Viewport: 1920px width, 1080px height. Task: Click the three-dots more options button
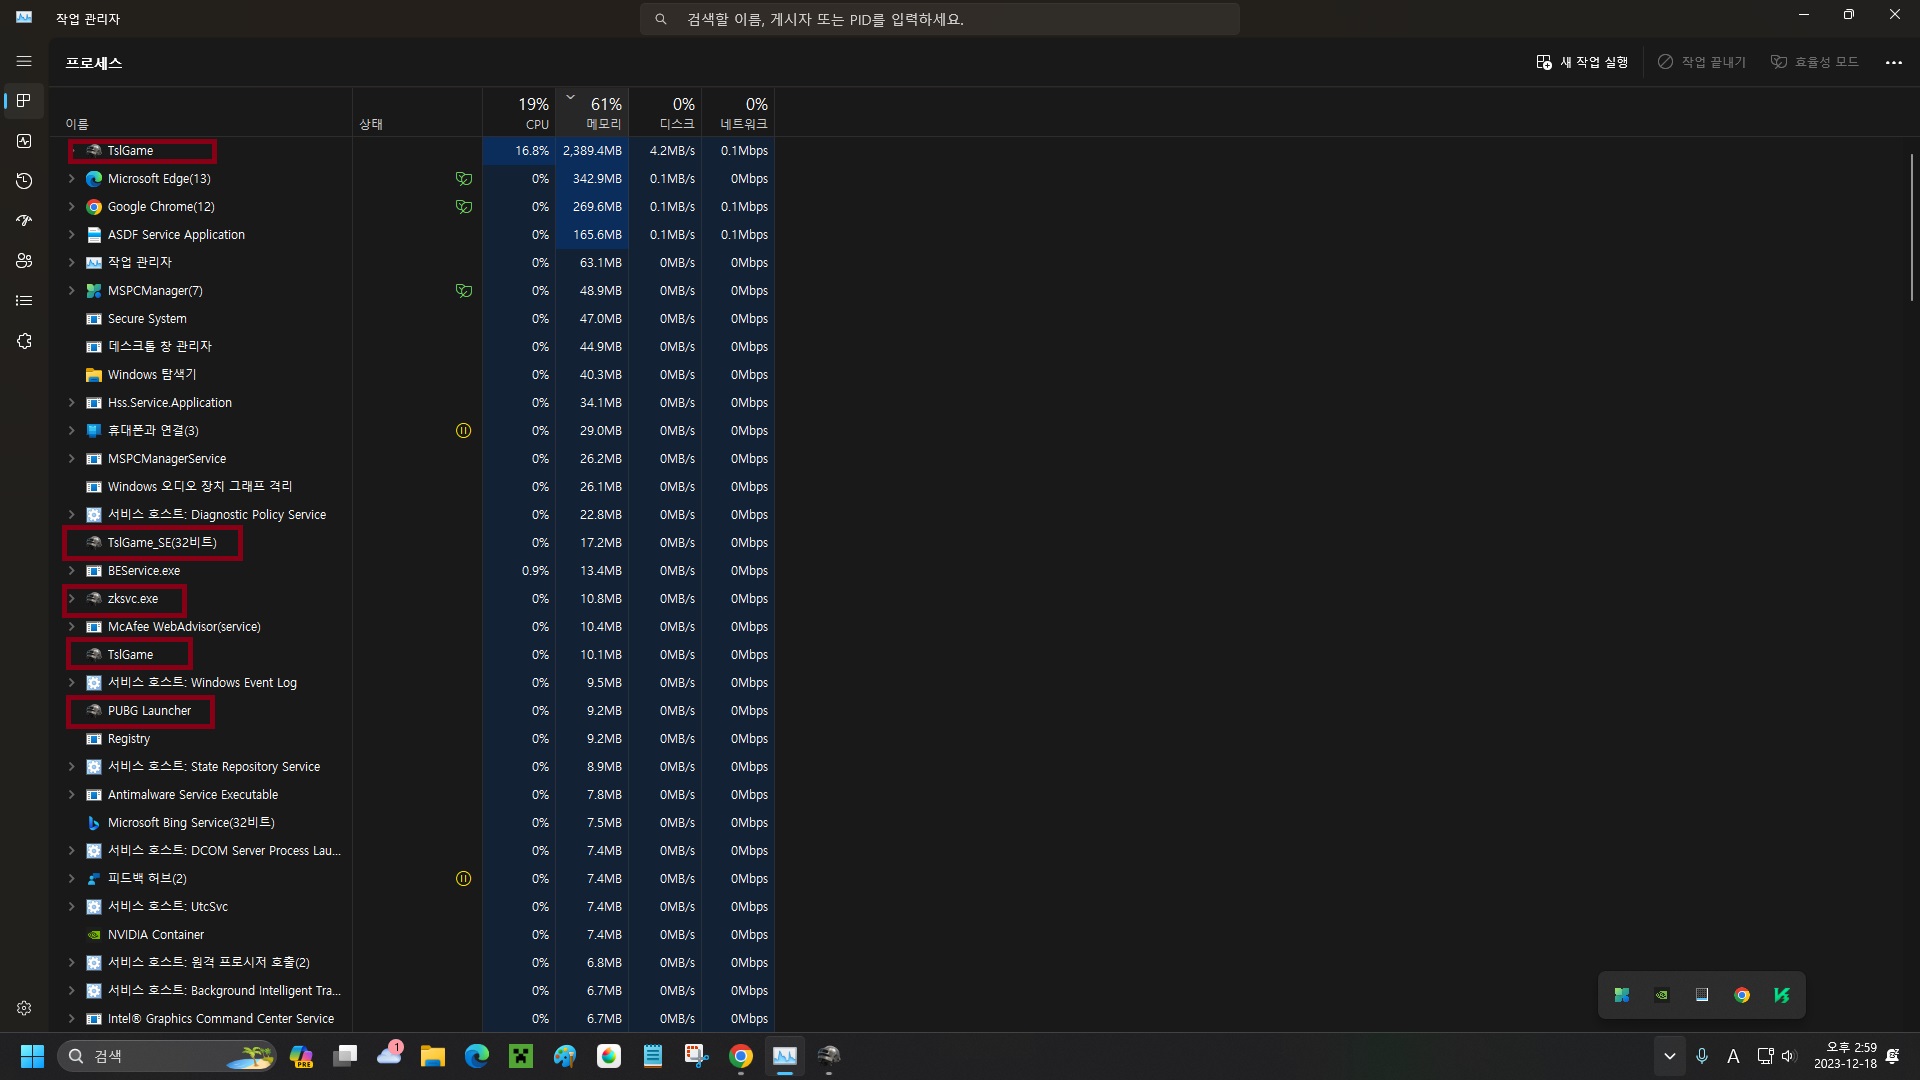point(1893,62)
